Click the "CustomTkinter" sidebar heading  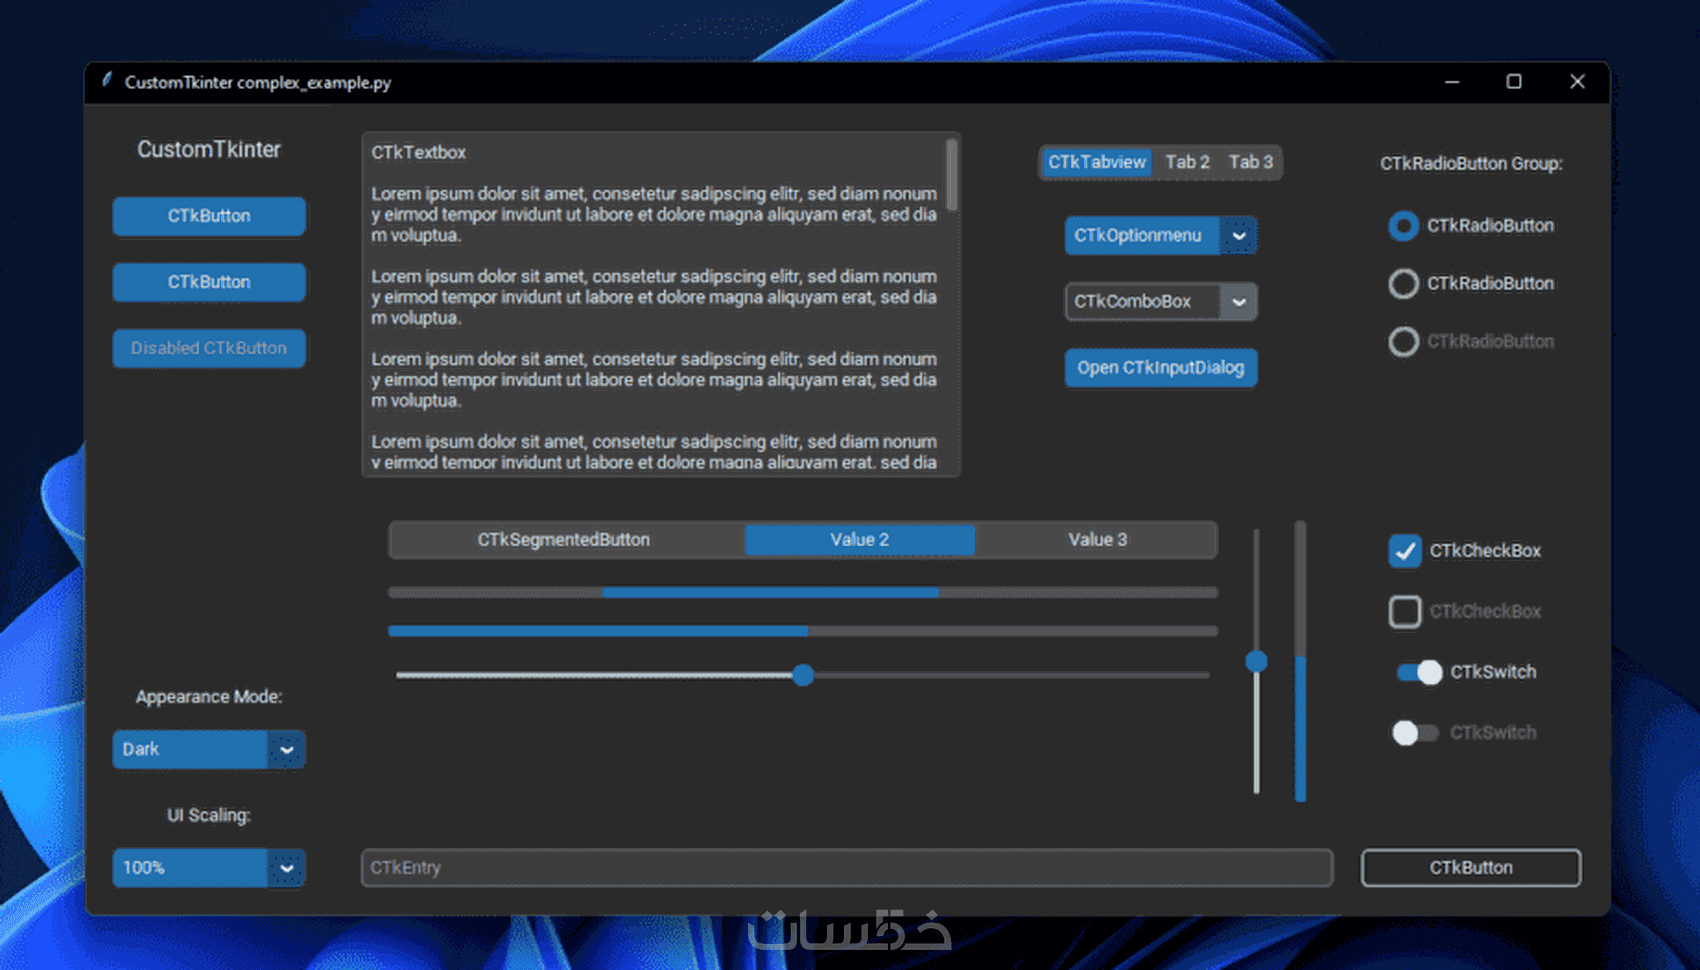coord(209,150)
